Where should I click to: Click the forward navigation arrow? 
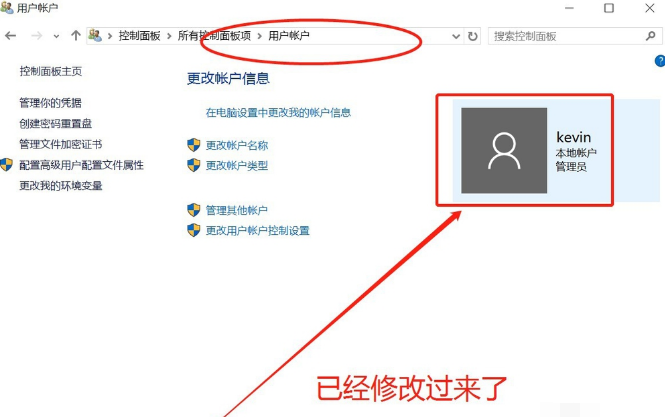[35, 36]
